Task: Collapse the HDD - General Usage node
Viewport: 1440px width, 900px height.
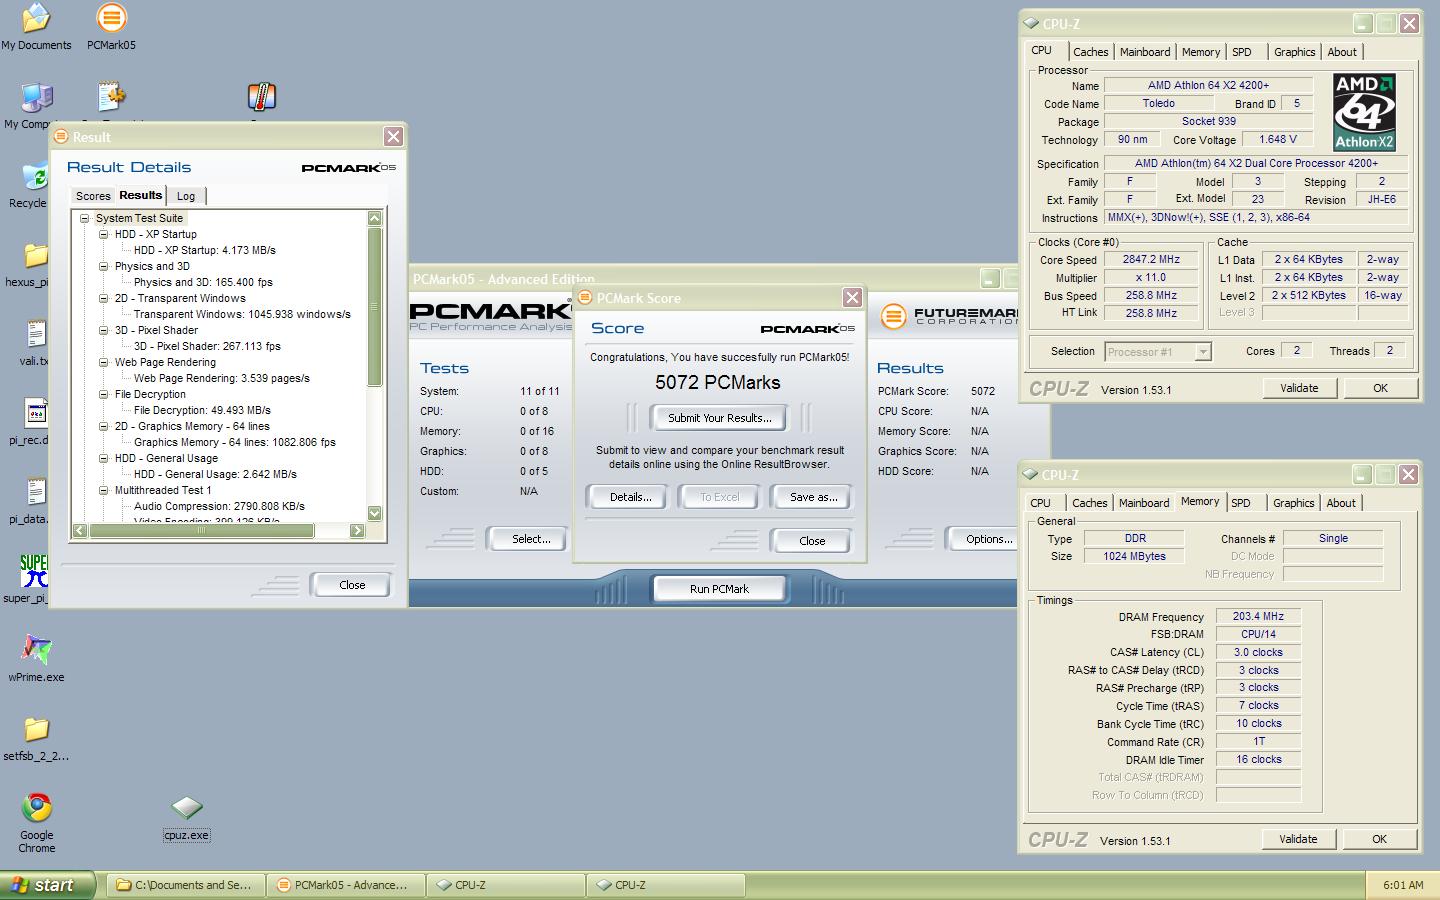Action: 104,458
